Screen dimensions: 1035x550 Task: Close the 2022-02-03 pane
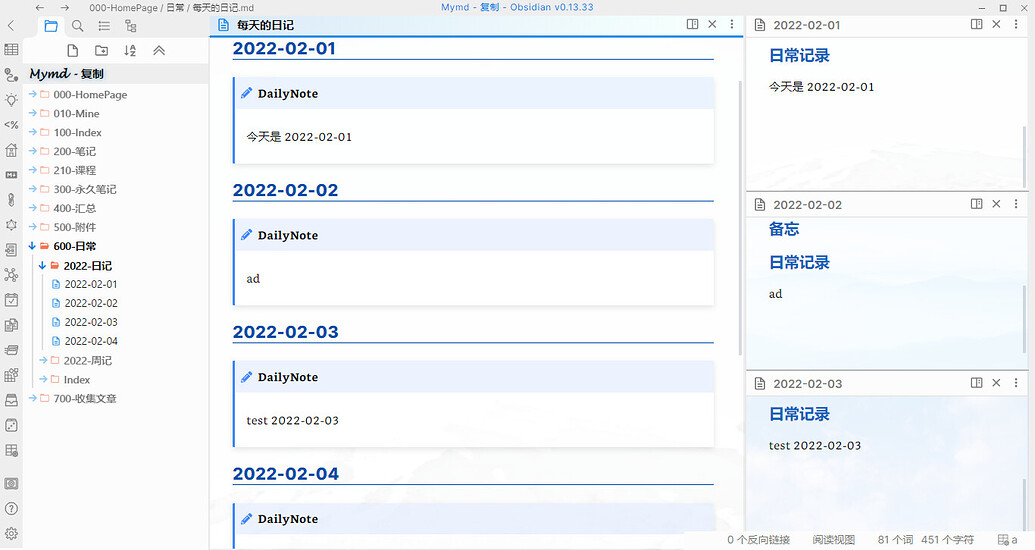coord(997,383)
